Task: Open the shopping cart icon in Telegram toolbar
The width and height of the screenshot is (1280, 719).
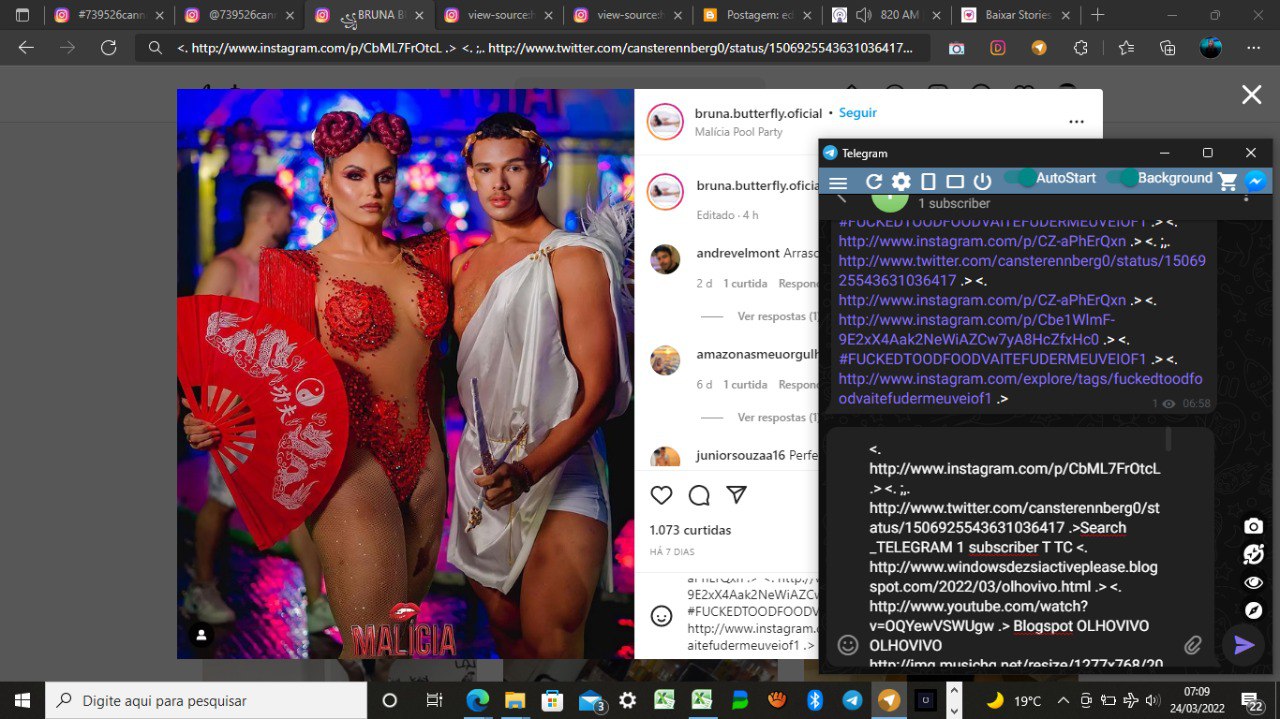Action: point(1228,181)
